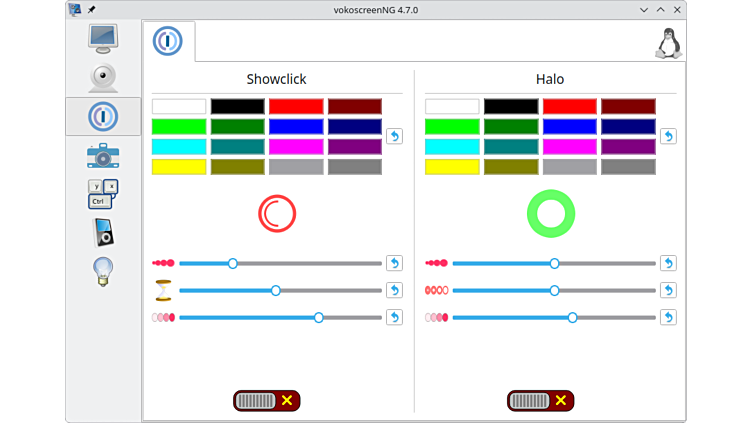Viewport: 752px width, 423px height.
Task: Reset the Halo bottom opacity slider
Action: coord(668,317)
